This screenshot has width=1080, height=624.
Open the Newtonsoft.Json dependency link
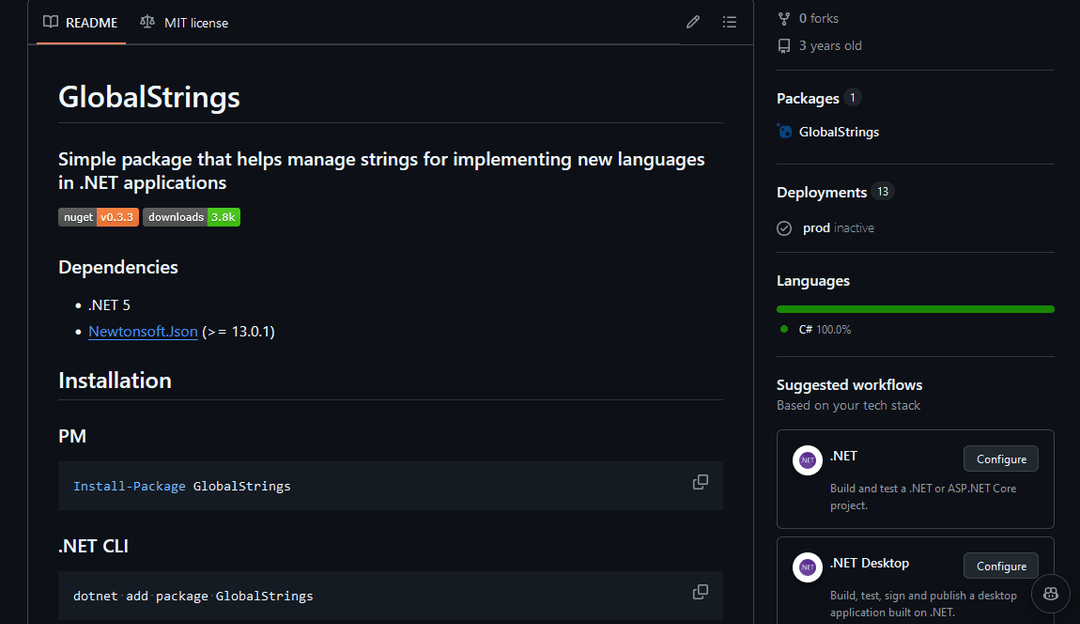coord(143,331)
